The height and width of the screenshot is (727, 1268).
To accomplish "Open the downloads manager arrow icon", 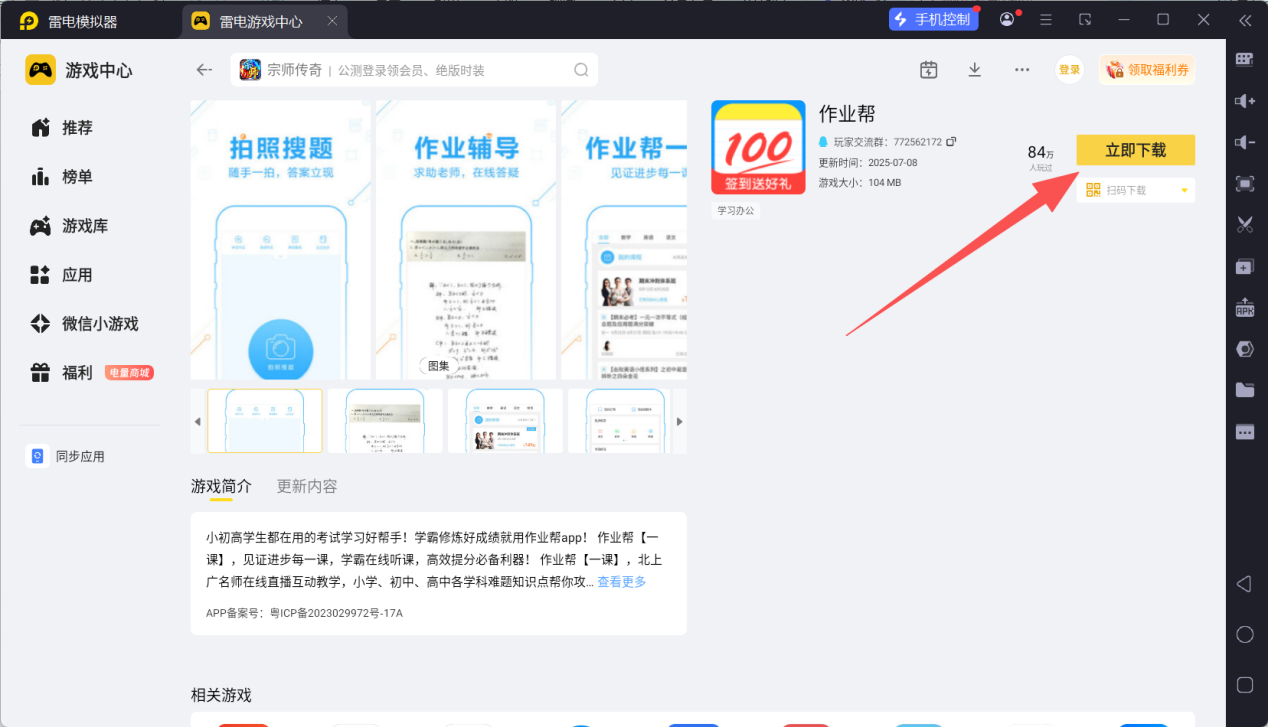I will point(975,69).
